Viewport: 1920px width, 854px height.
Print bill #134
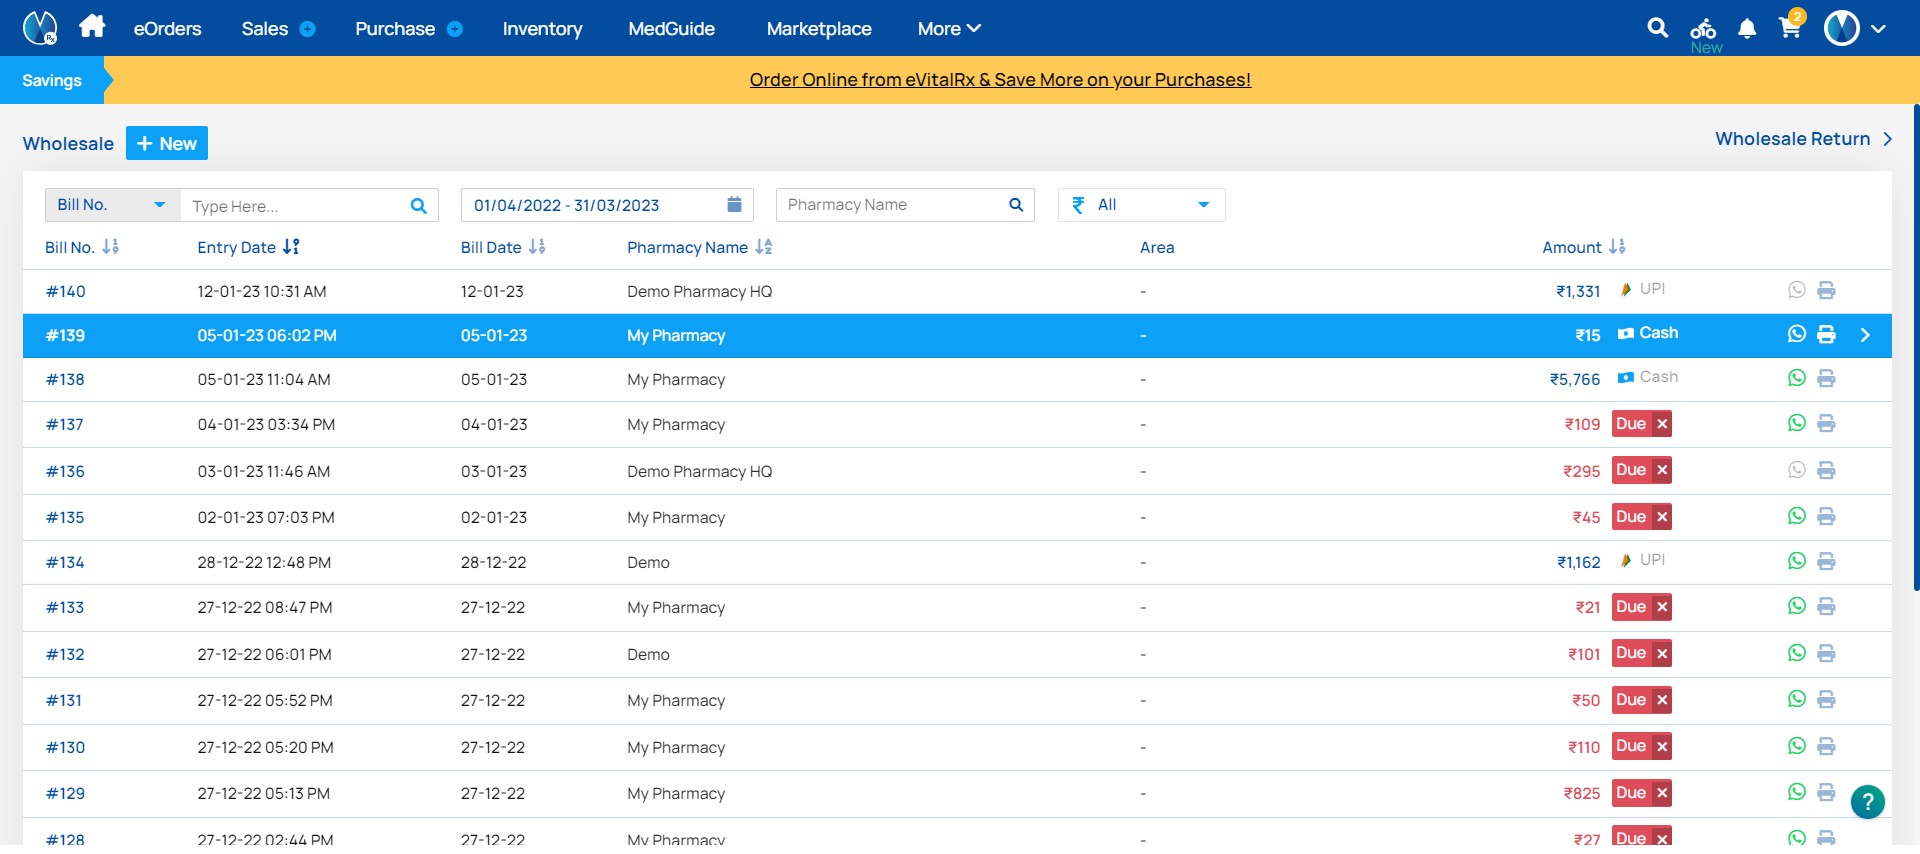(x=1826, y=561)
